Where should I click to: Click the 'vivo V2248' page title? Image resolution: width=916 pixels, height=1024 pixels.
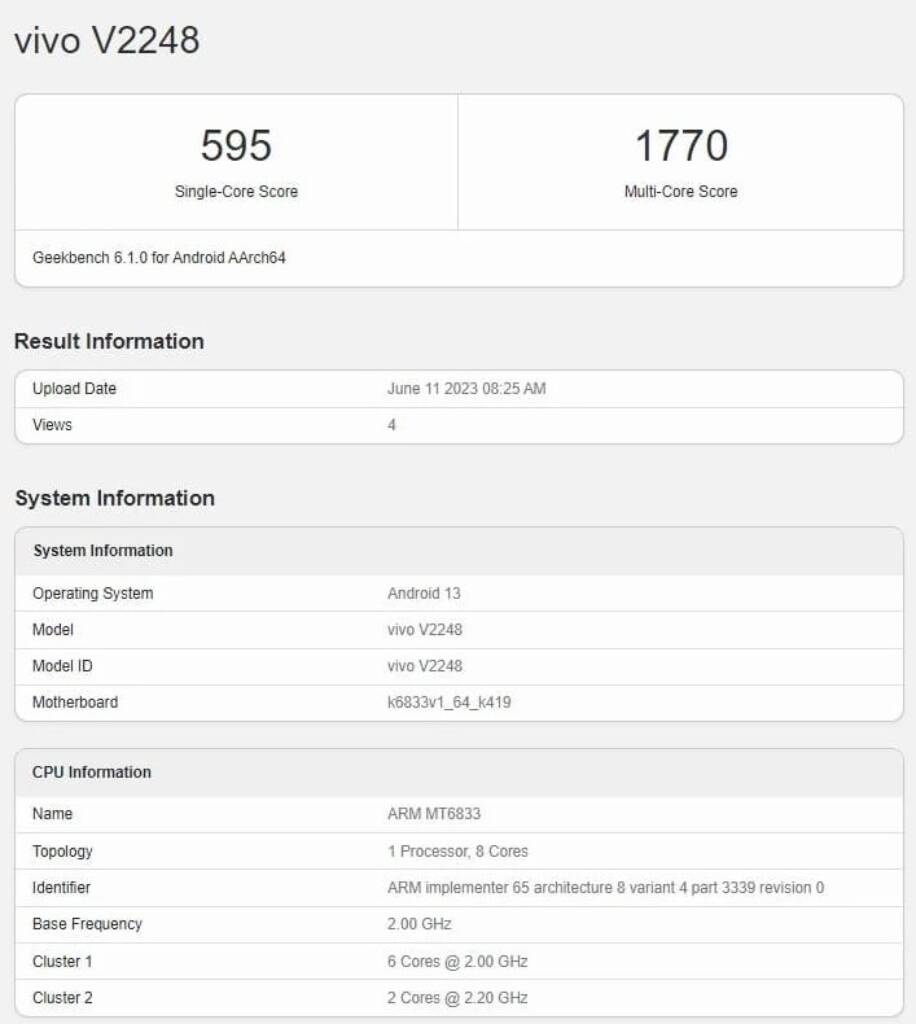pyautogui.click(x=107, y=40)
